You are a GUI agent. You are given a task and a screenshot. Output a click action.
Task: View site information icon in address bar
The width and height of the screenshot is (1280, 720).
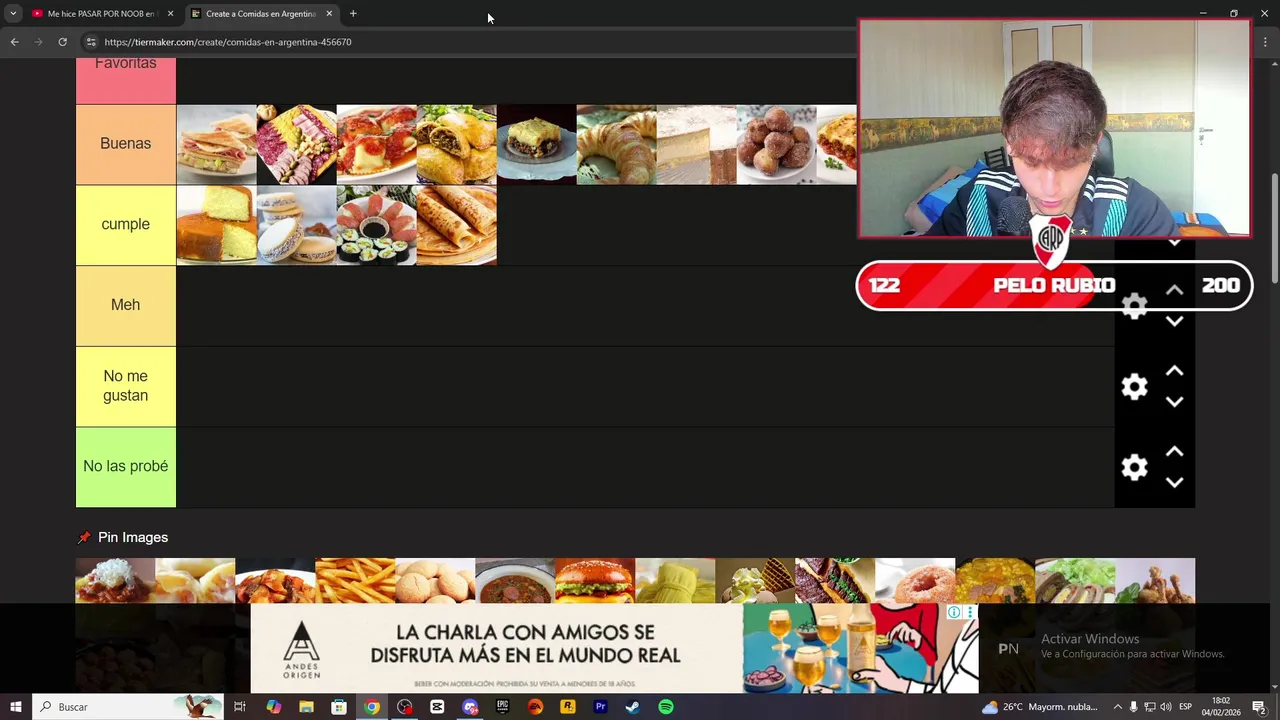point(91,42)
